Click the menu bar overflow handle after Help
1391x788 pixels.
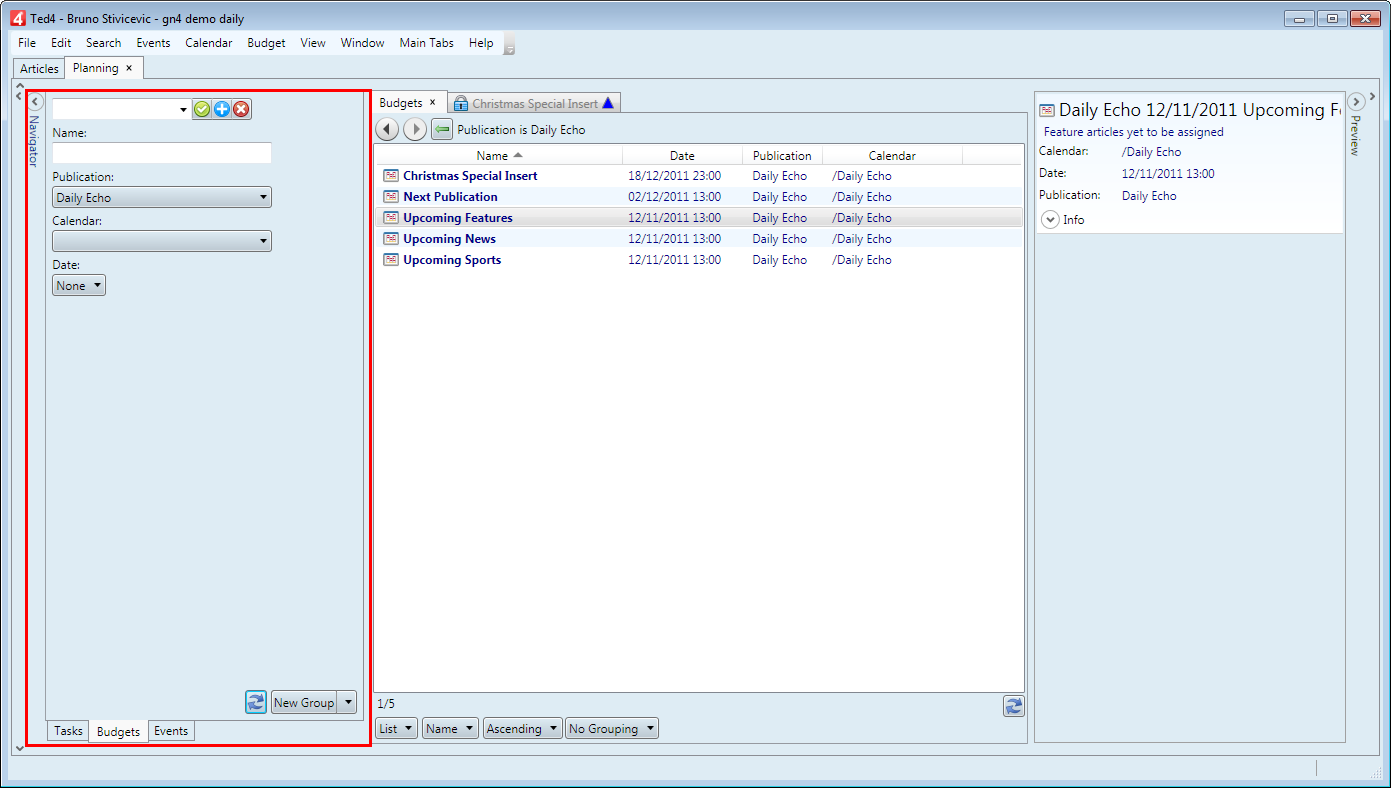509,45
